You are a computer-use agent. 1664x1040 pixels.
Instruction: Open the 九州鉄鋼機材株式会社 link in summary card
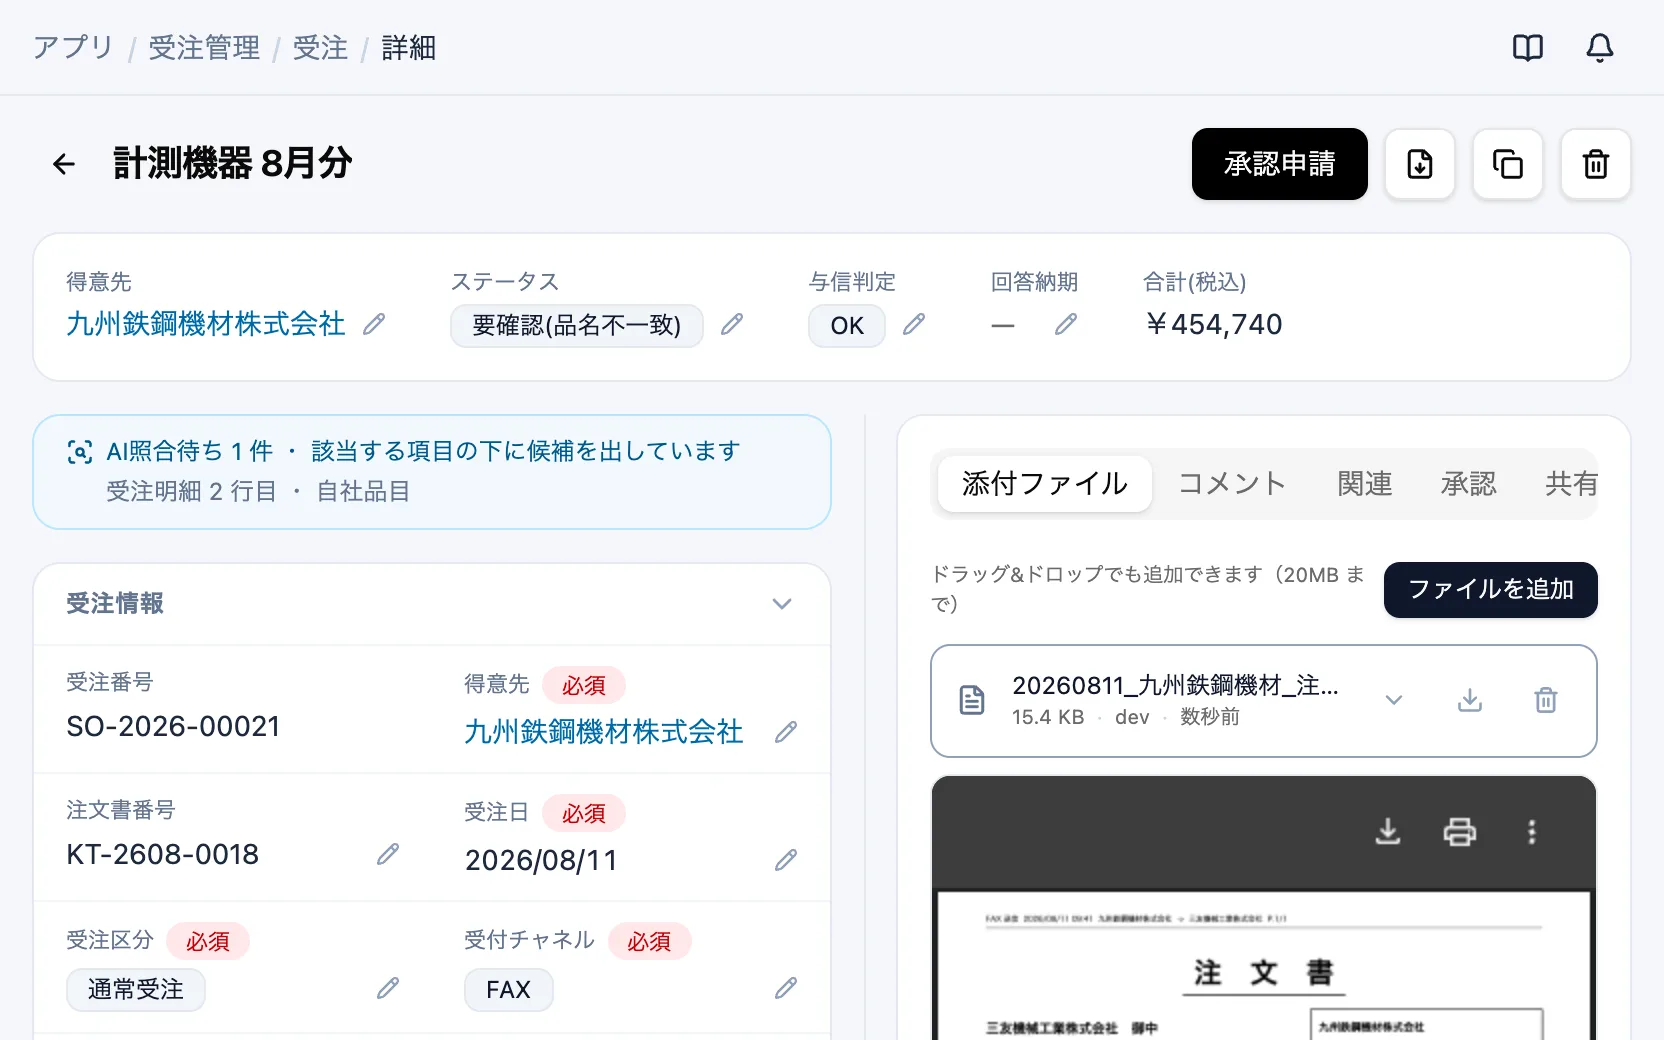click(x=206, y=324)
